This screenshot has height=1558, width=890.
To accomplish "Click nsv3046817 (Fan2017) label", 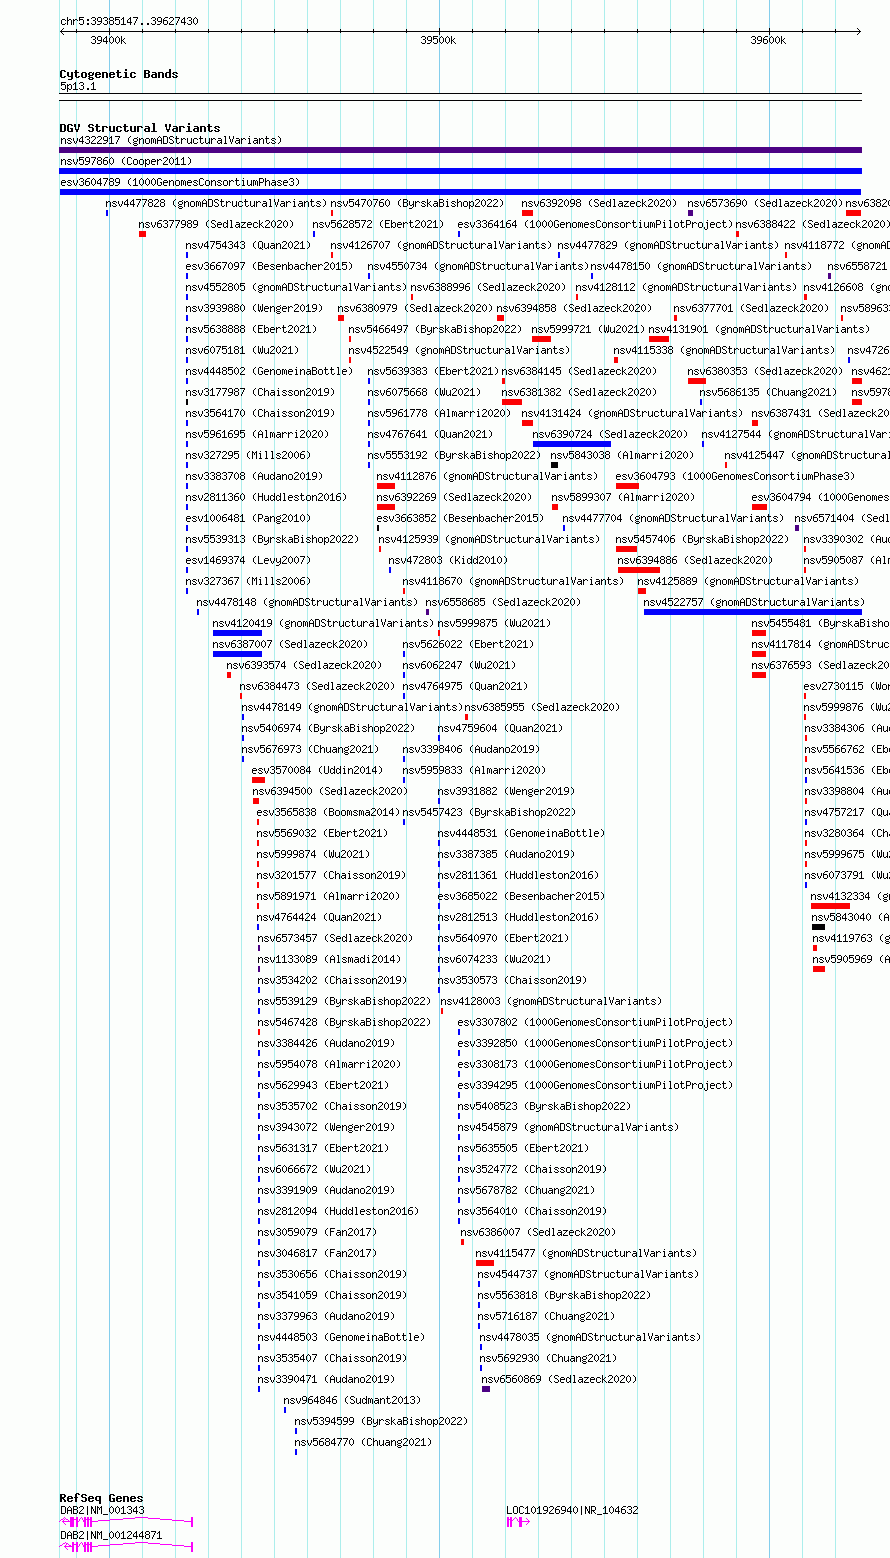I will point(317,1253).
